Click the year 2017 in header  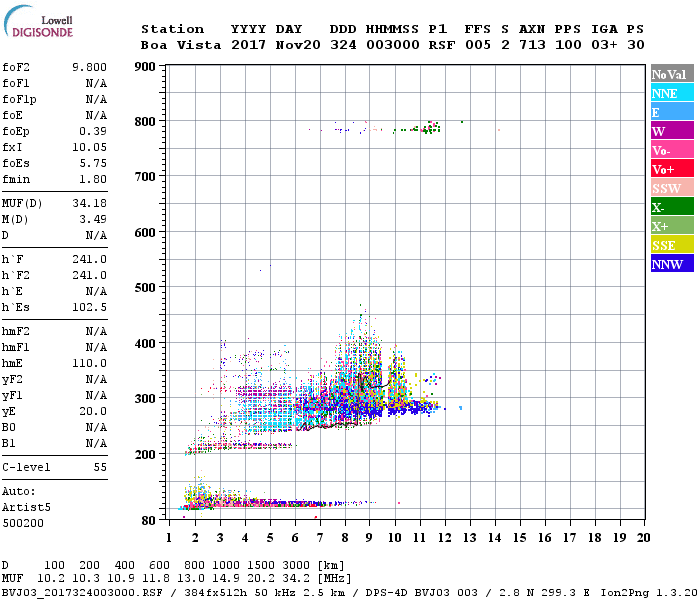point(248,45)
